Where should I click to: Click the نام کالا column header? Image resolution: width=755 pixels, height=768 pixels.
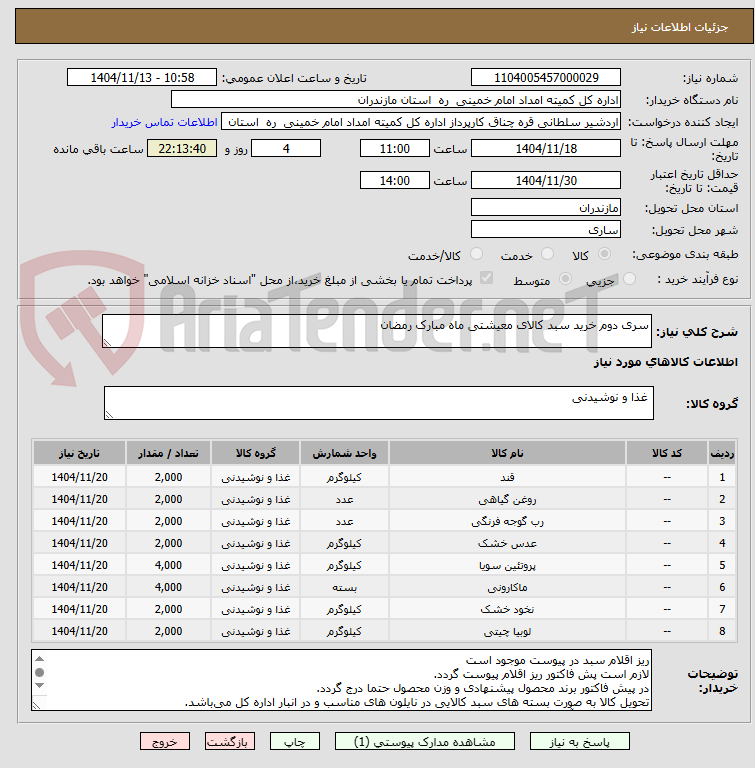pyautogui.click(x=507, y=453)
